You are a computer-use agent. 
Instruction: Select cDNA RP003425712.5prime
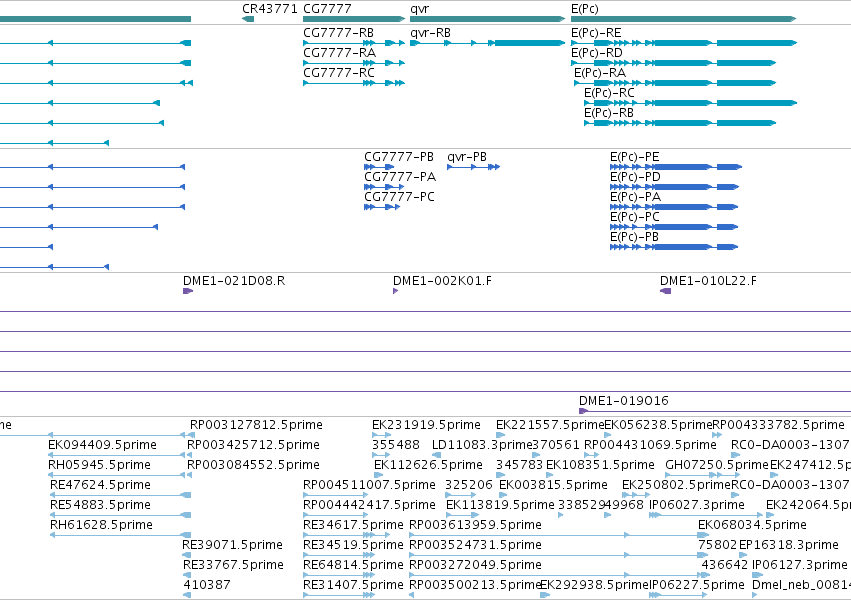click(189, 455)
